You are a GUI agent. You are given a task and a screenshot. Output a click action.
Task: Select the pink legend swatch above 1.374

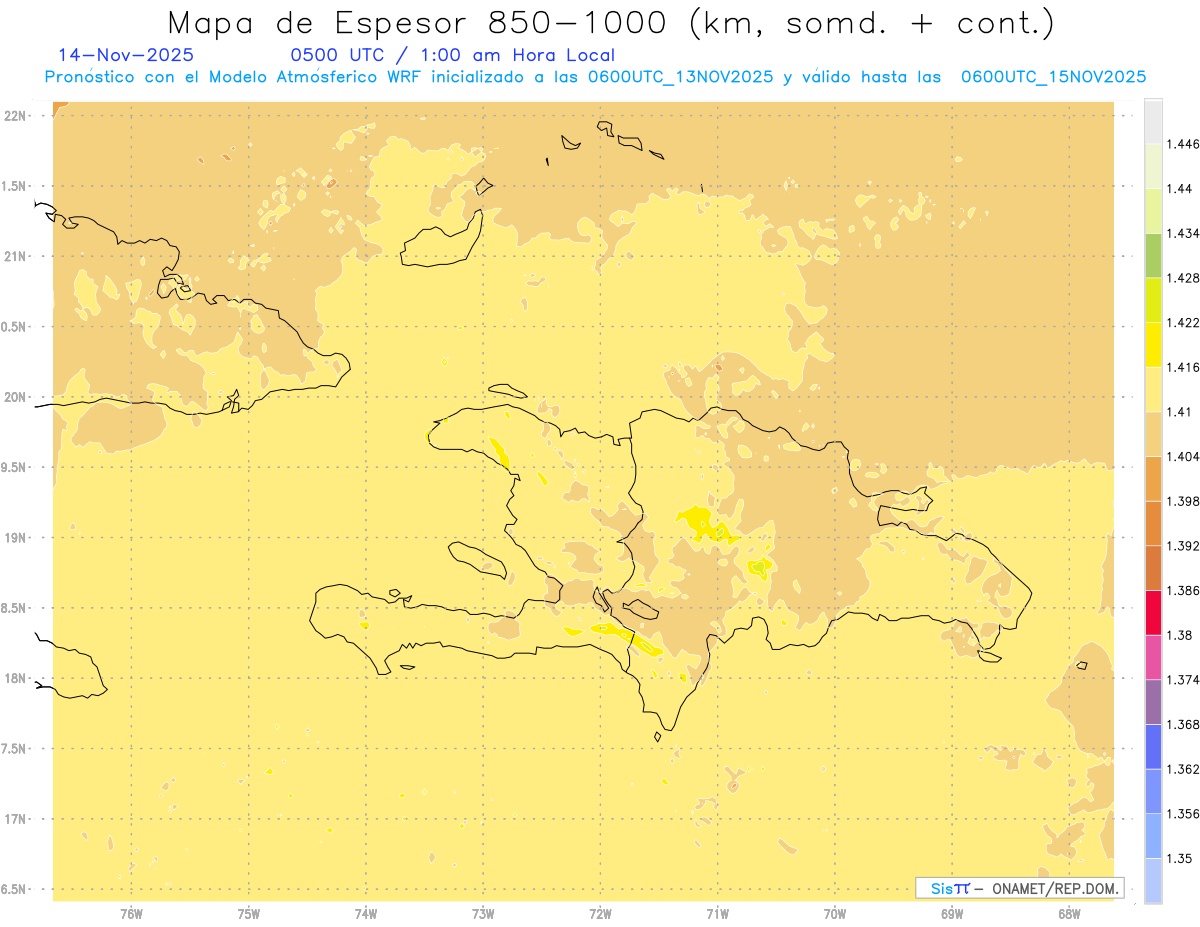click(x=1153, y=657)
